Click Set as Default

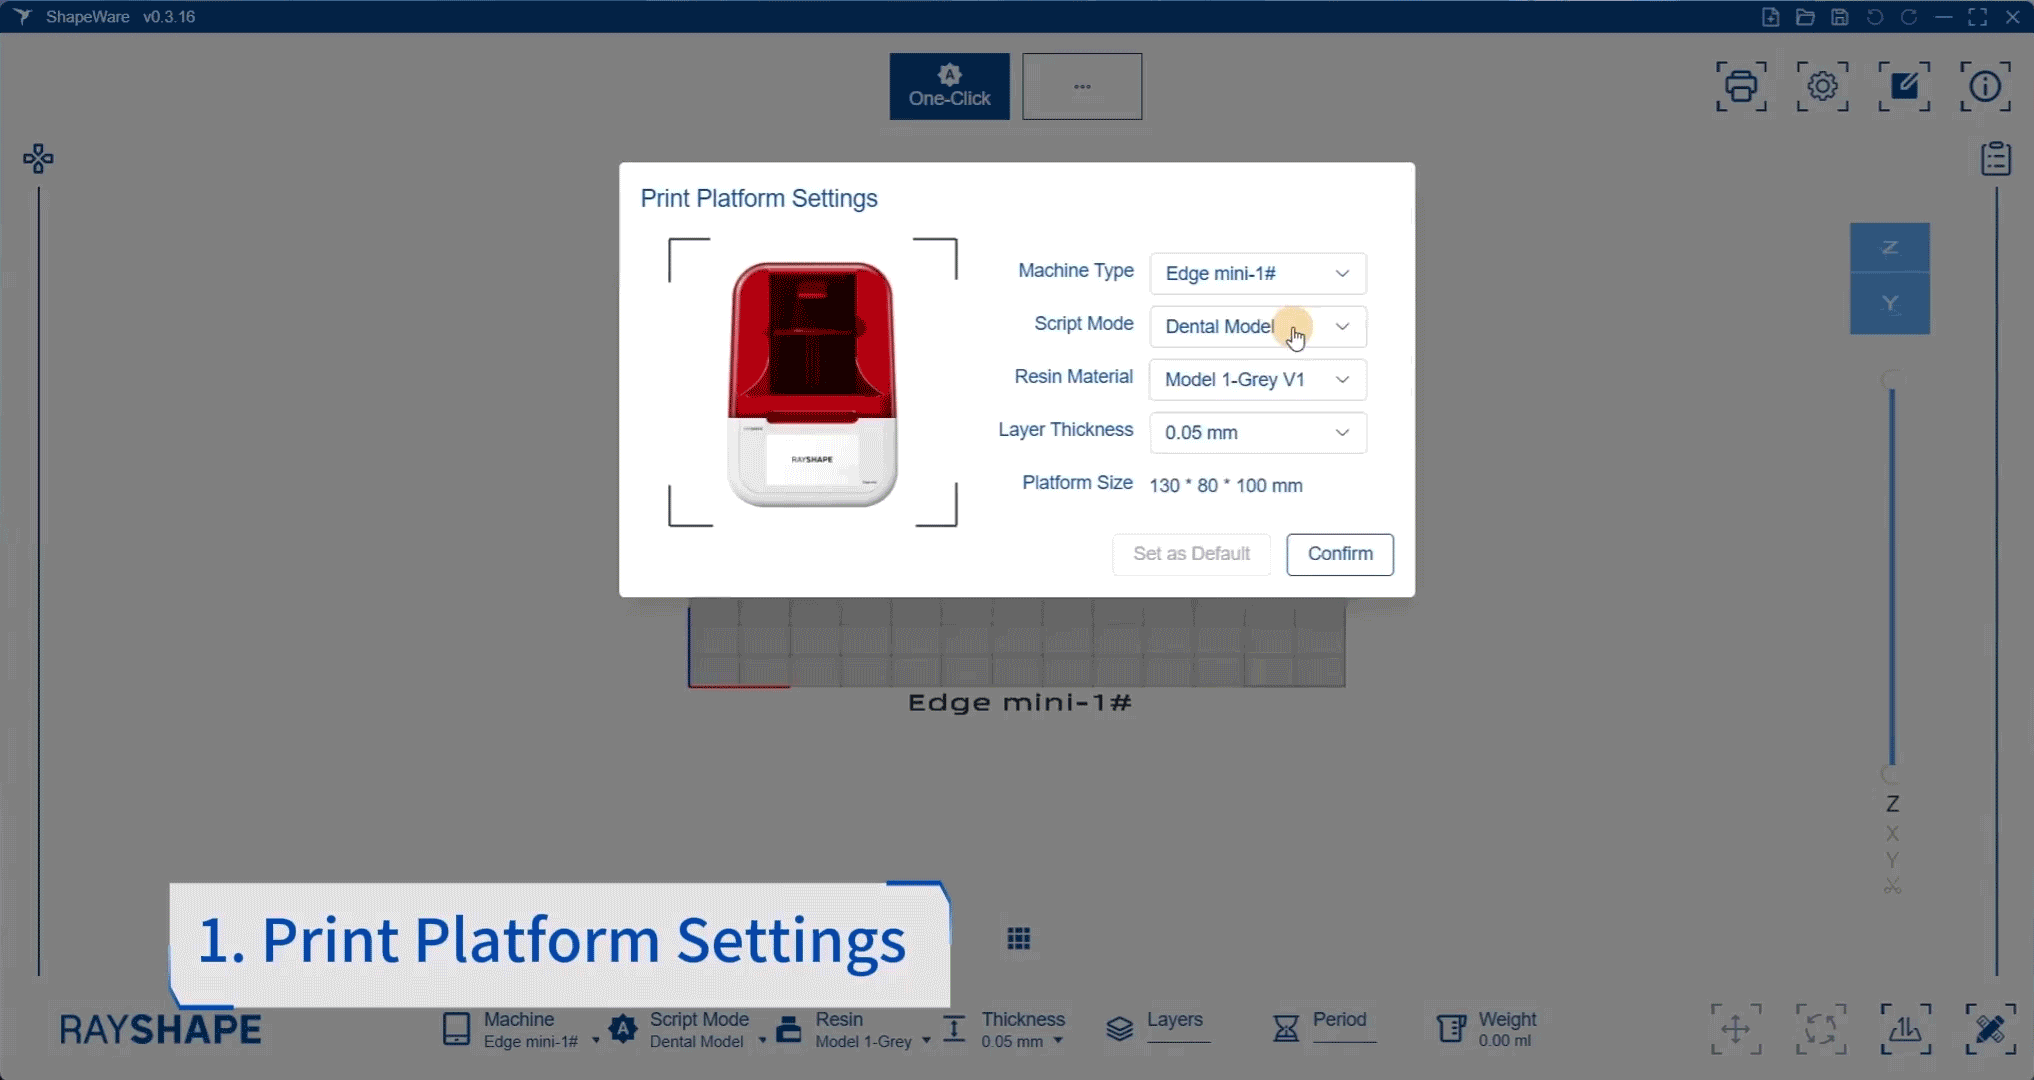pos(1190,554)
